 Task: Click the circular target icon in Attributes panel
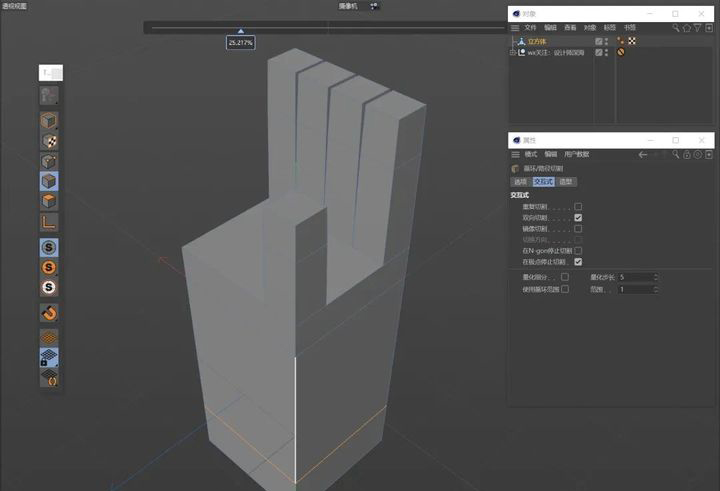(698, 155)
